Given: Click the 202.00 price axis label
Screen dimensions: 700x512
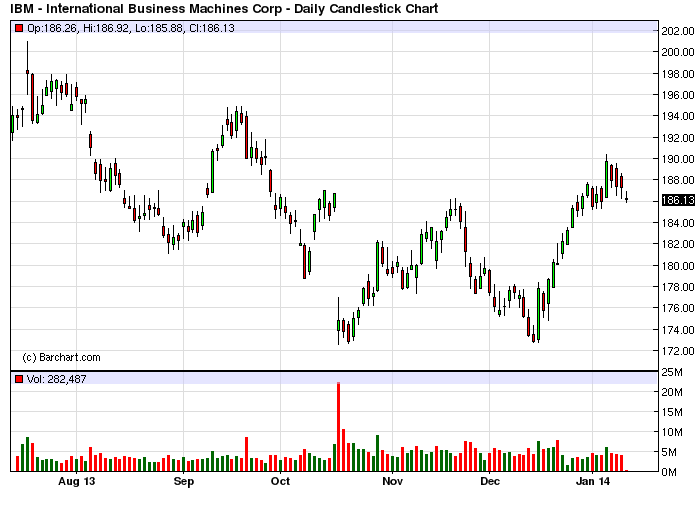Looking at the screenshot, I should [x=678, y=31].
